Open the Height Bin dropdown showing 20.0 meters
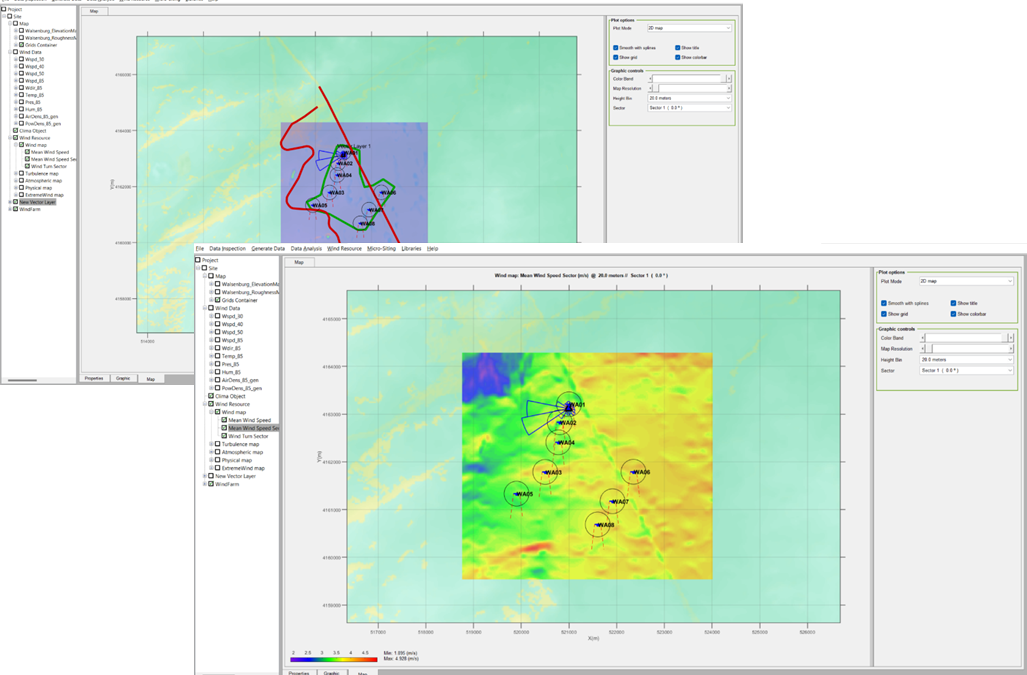Screen dimensions: 1027x675 pyautogui.click(x=966, y=359)
